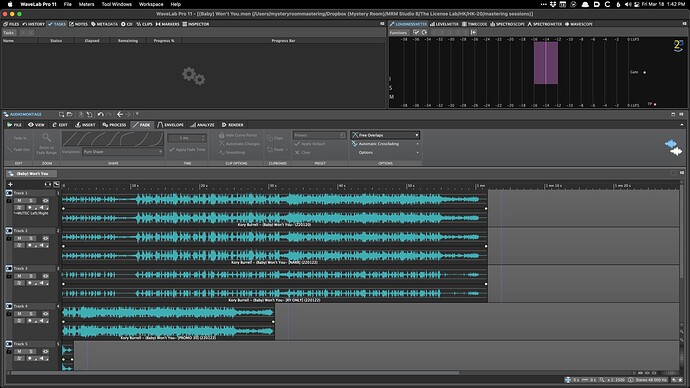Toggle Track 4 monitor eye icon
The width and height of the screenshot is (690, 388).
45,314
